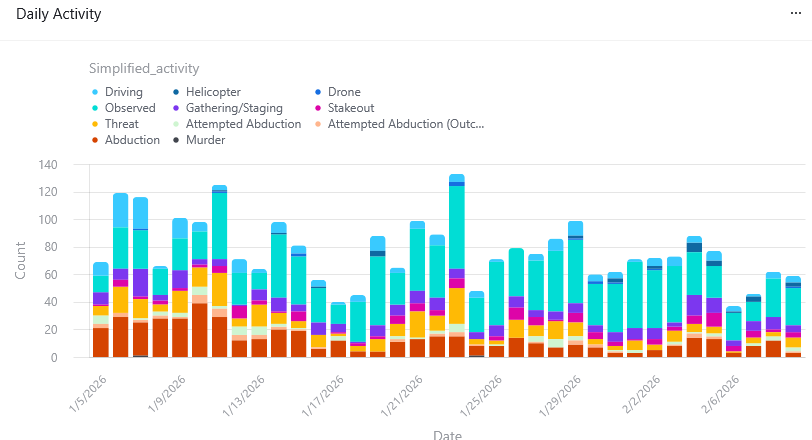Toggle Driving series in the legend
The height and width of the screenshot is (440, 812).
[x=123, y=92]
